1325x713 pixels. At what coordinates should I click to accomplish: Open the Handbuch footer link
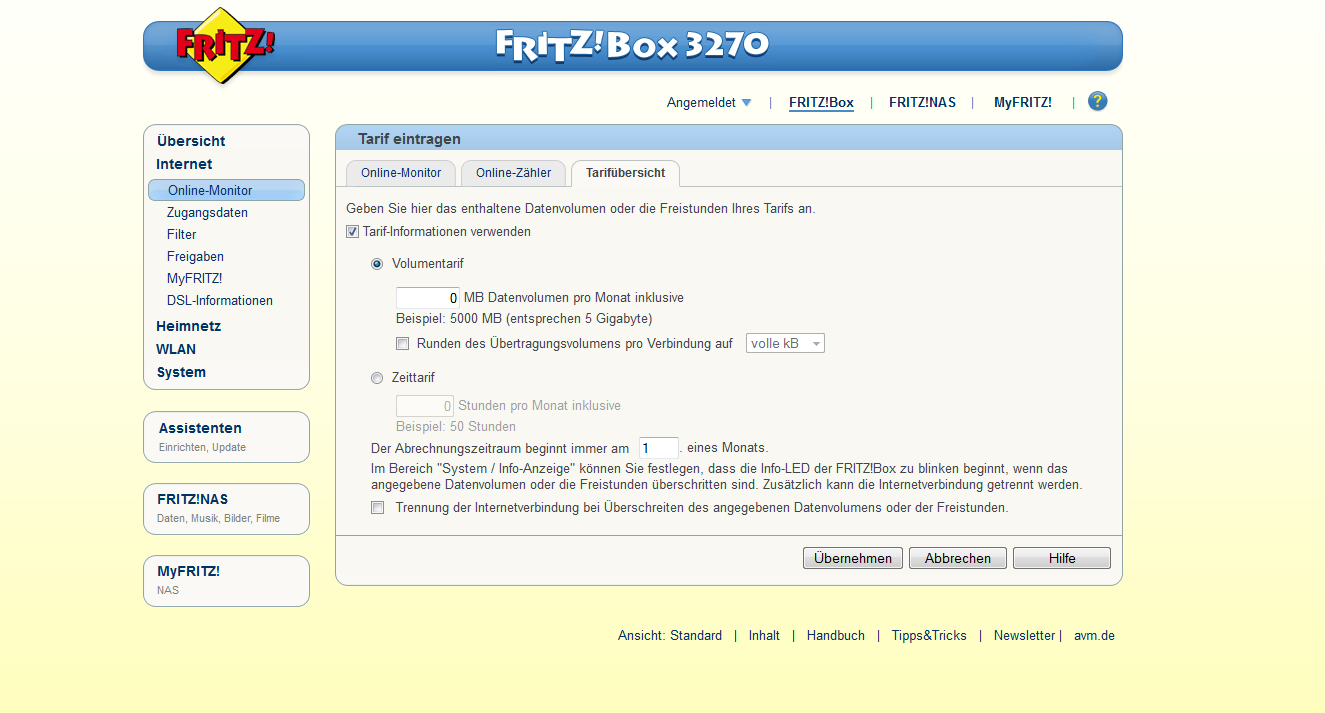click(836, 636)
